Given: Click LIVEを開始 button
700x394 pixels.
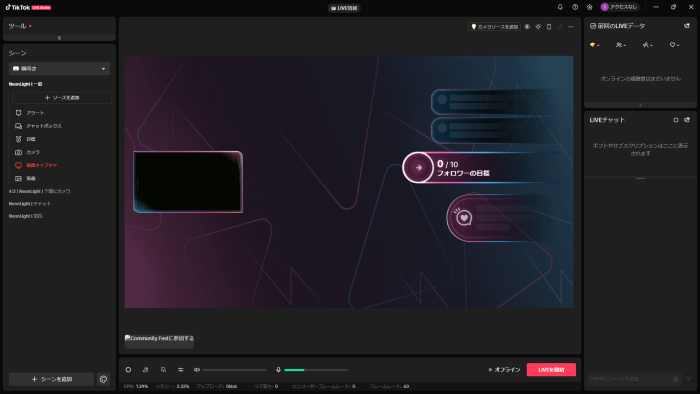Looking at the screenshot, I should pos(551,369).
